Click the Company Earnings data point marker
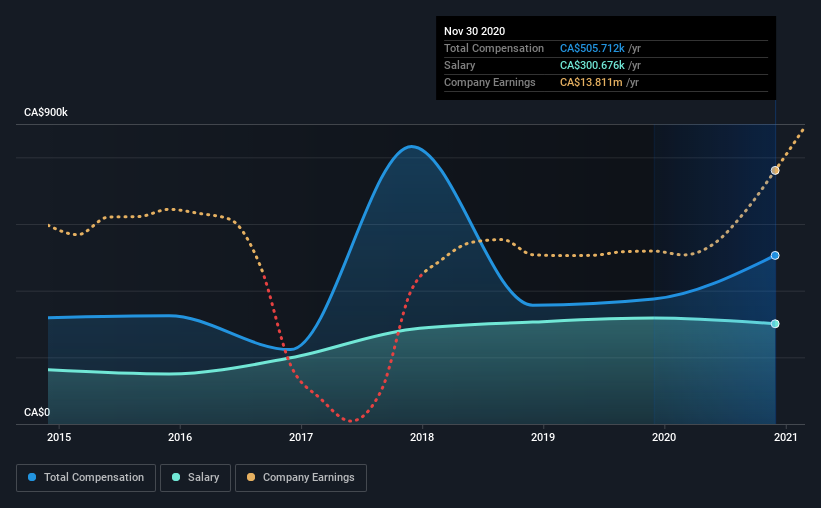The width and height of the screenshot is (821, 508). [775, 171]
